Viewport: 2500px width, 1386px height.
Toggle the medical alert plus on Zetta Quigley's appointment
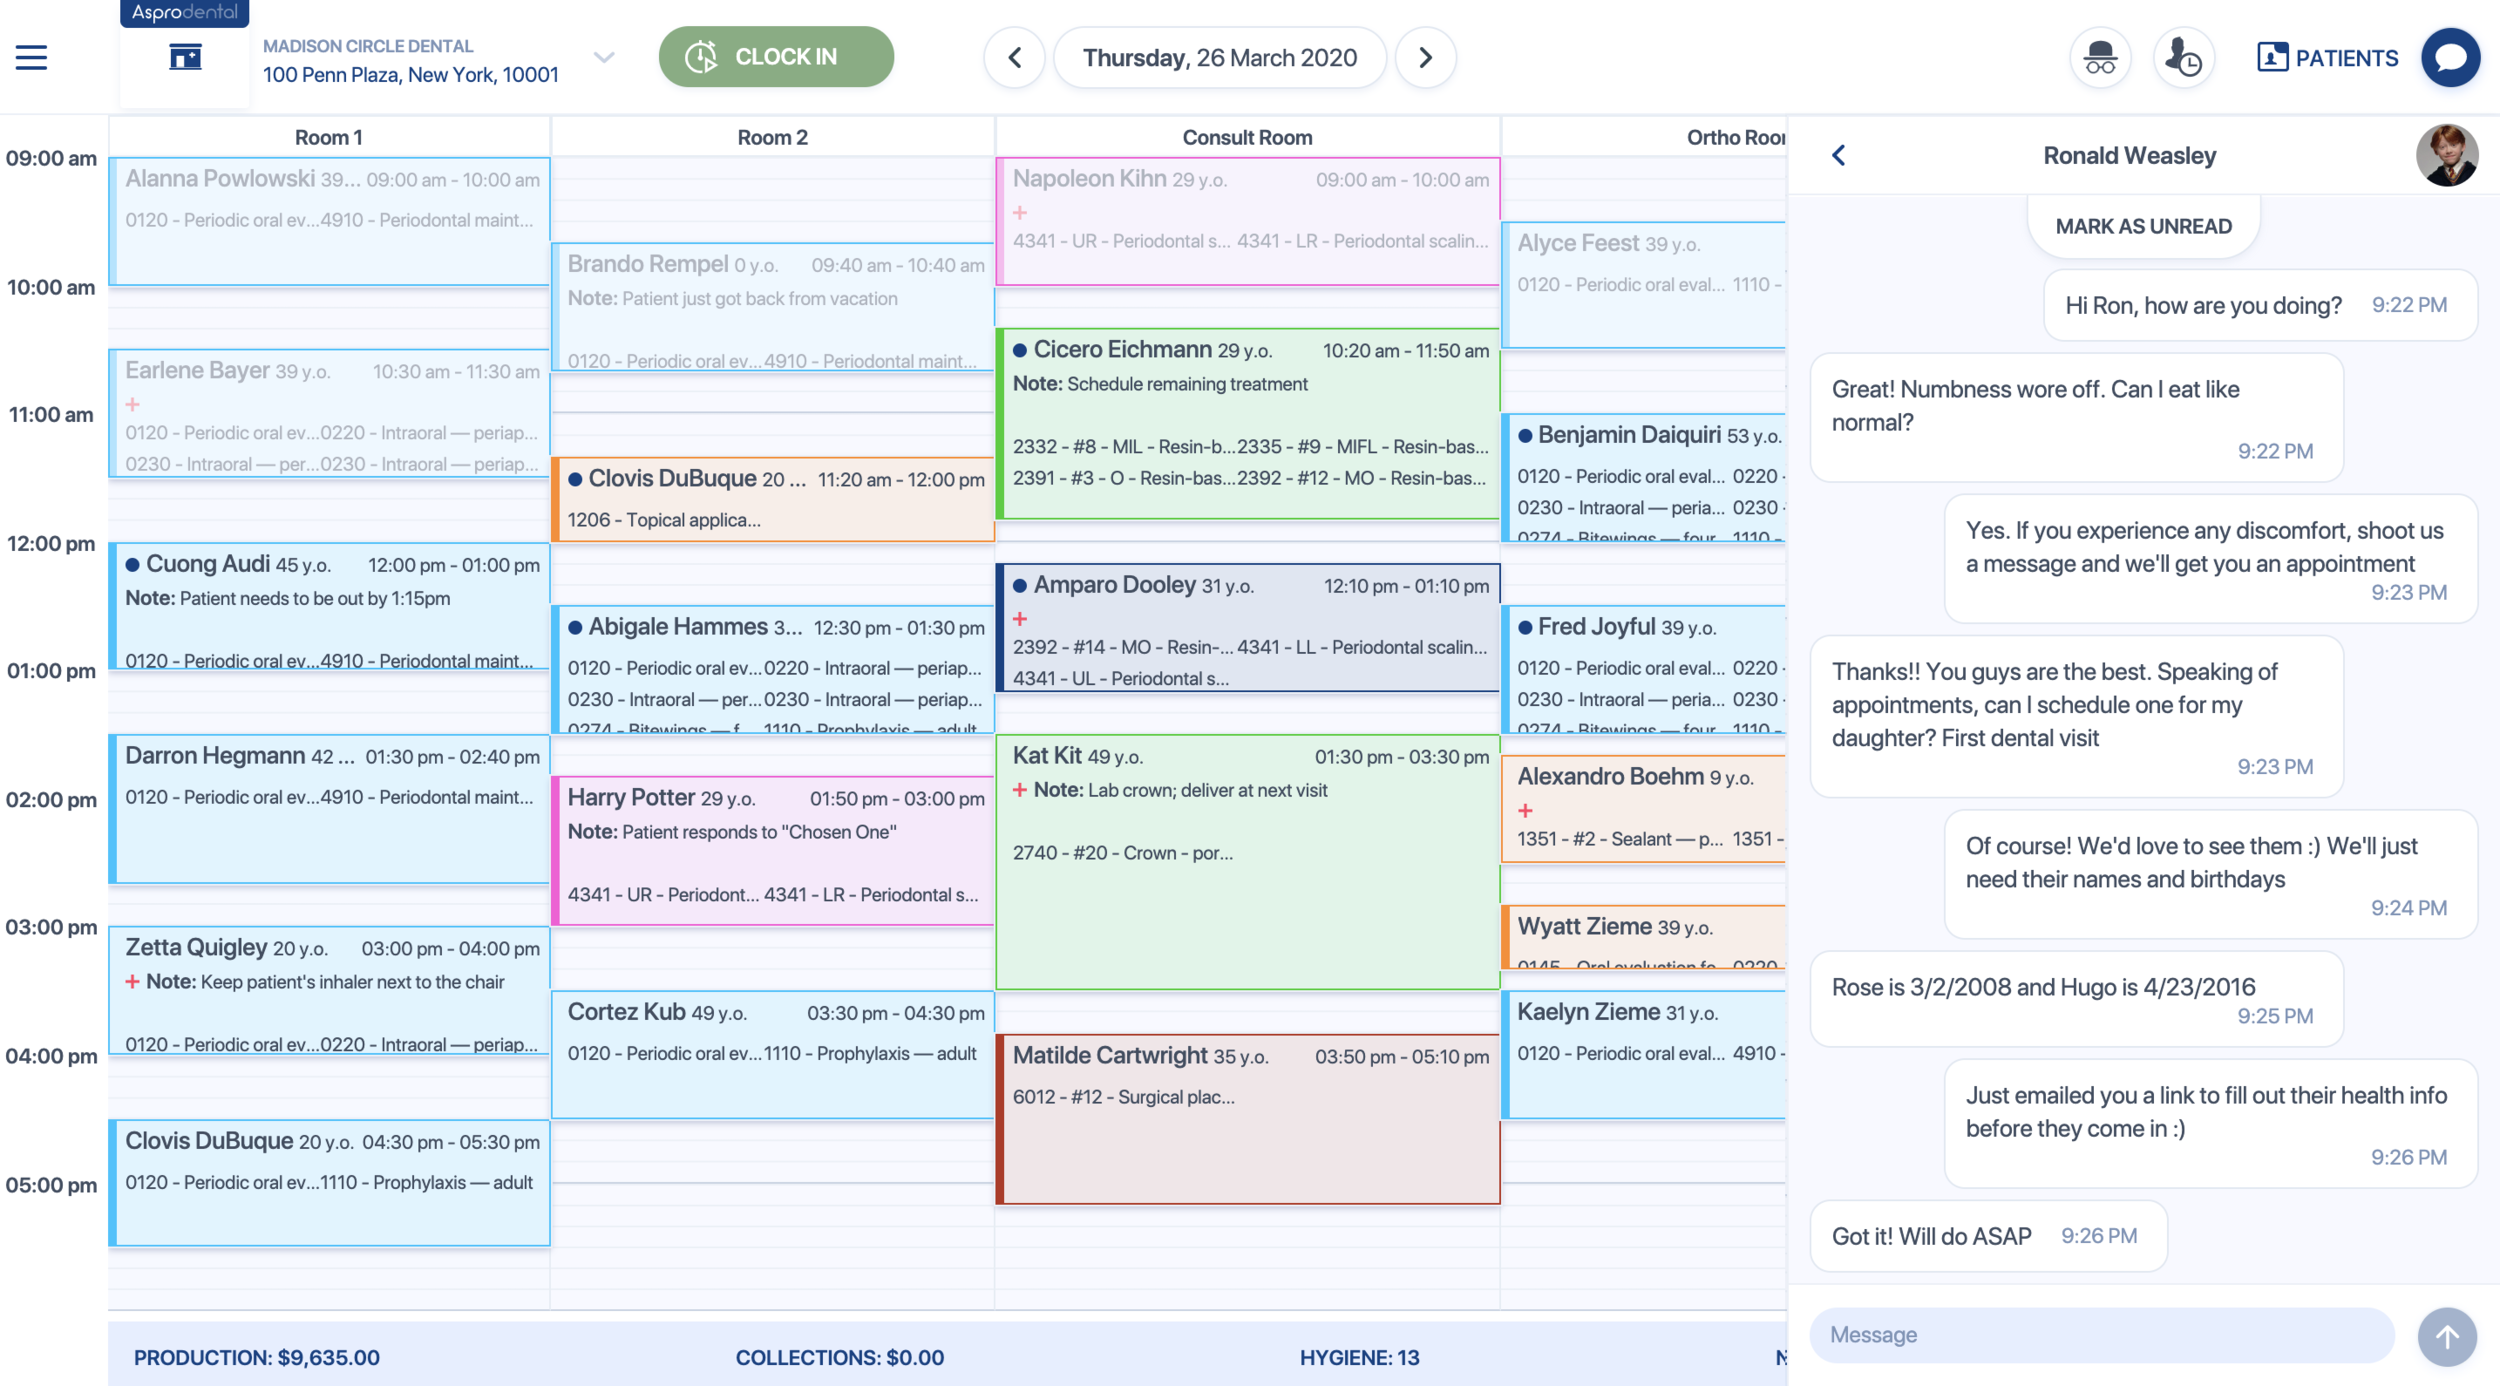point(131,981)
